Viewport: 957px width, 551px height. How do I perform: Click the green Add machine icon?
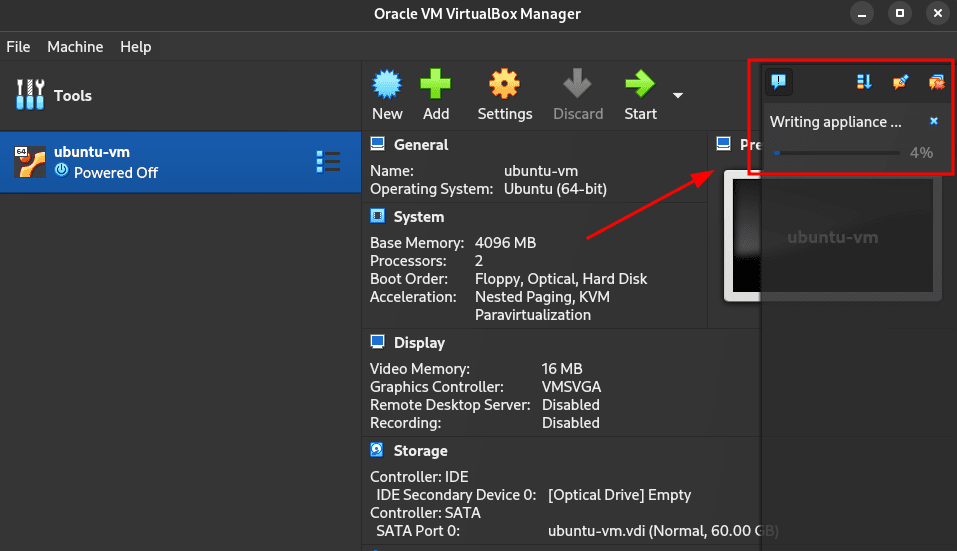point(435,84)
